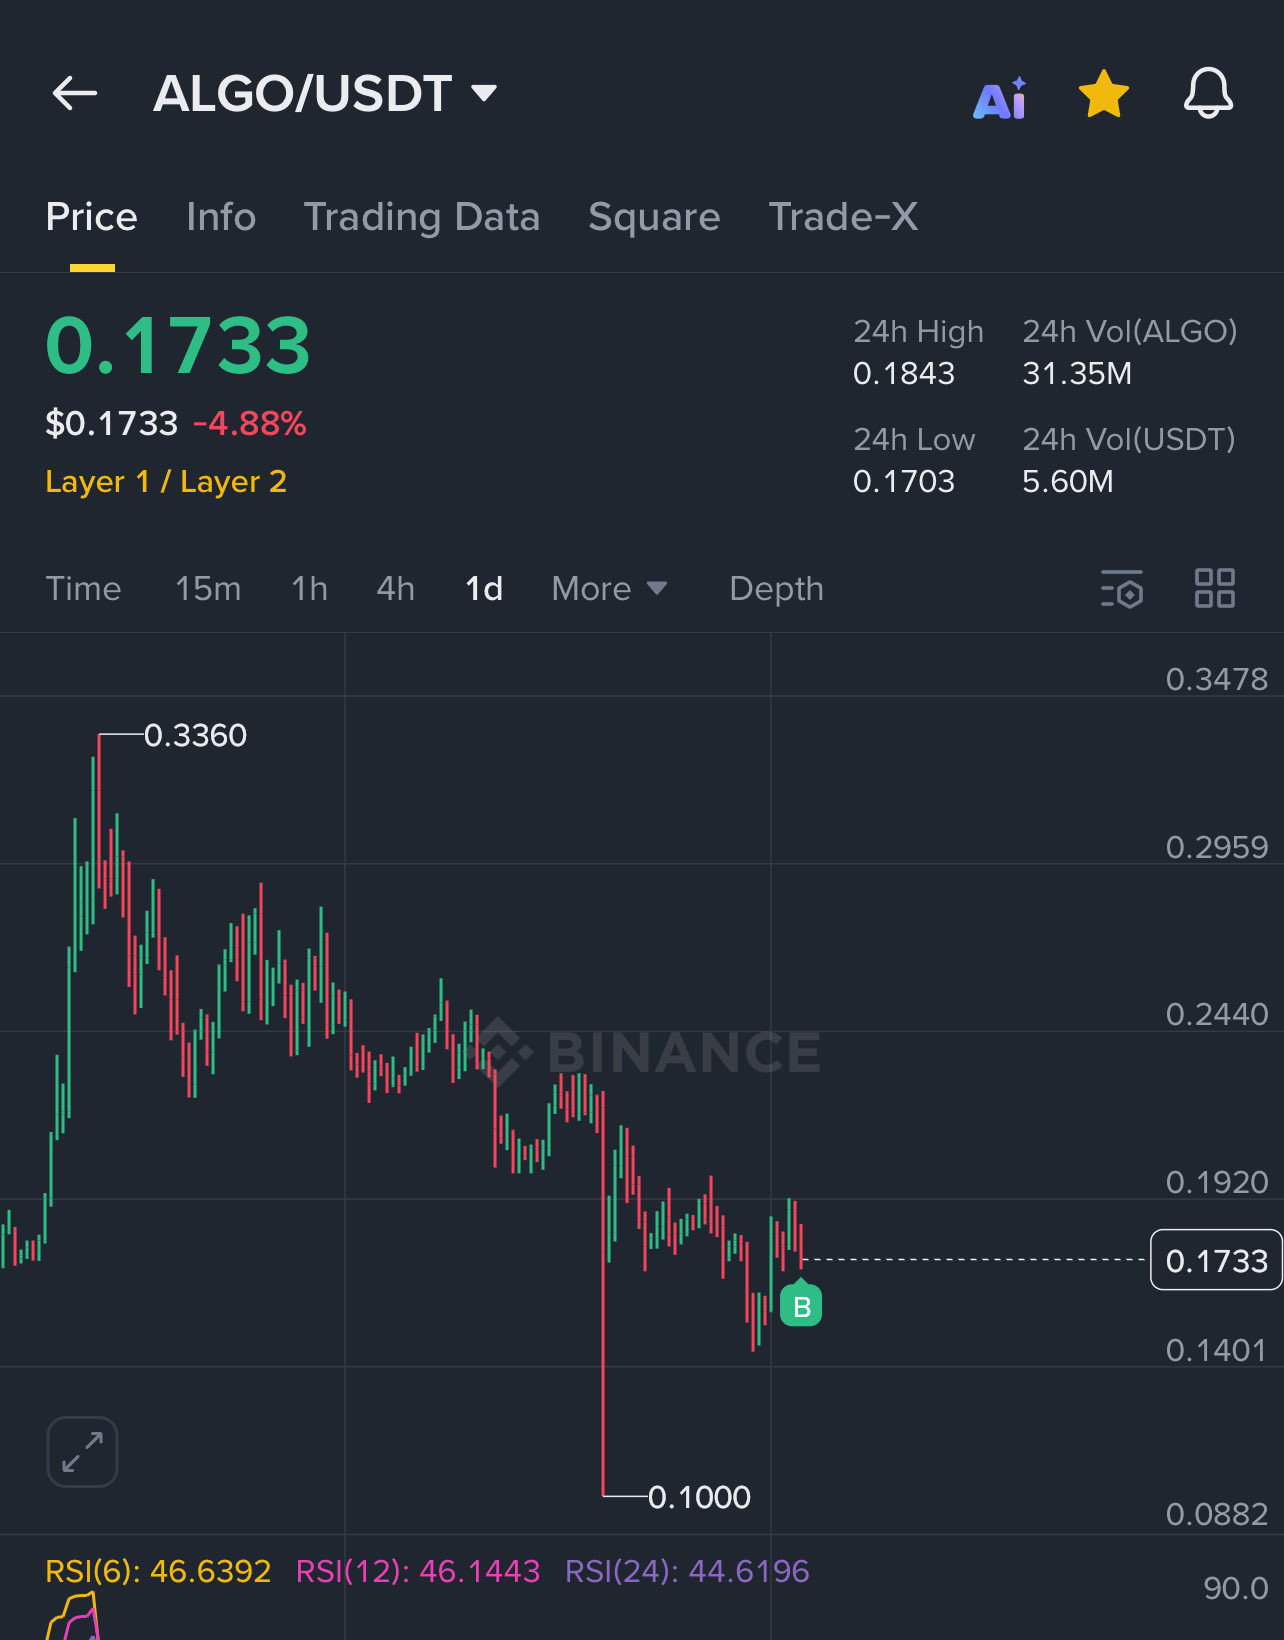Select the 4h chart interval
The image size is (1284, 1640).
395,589
